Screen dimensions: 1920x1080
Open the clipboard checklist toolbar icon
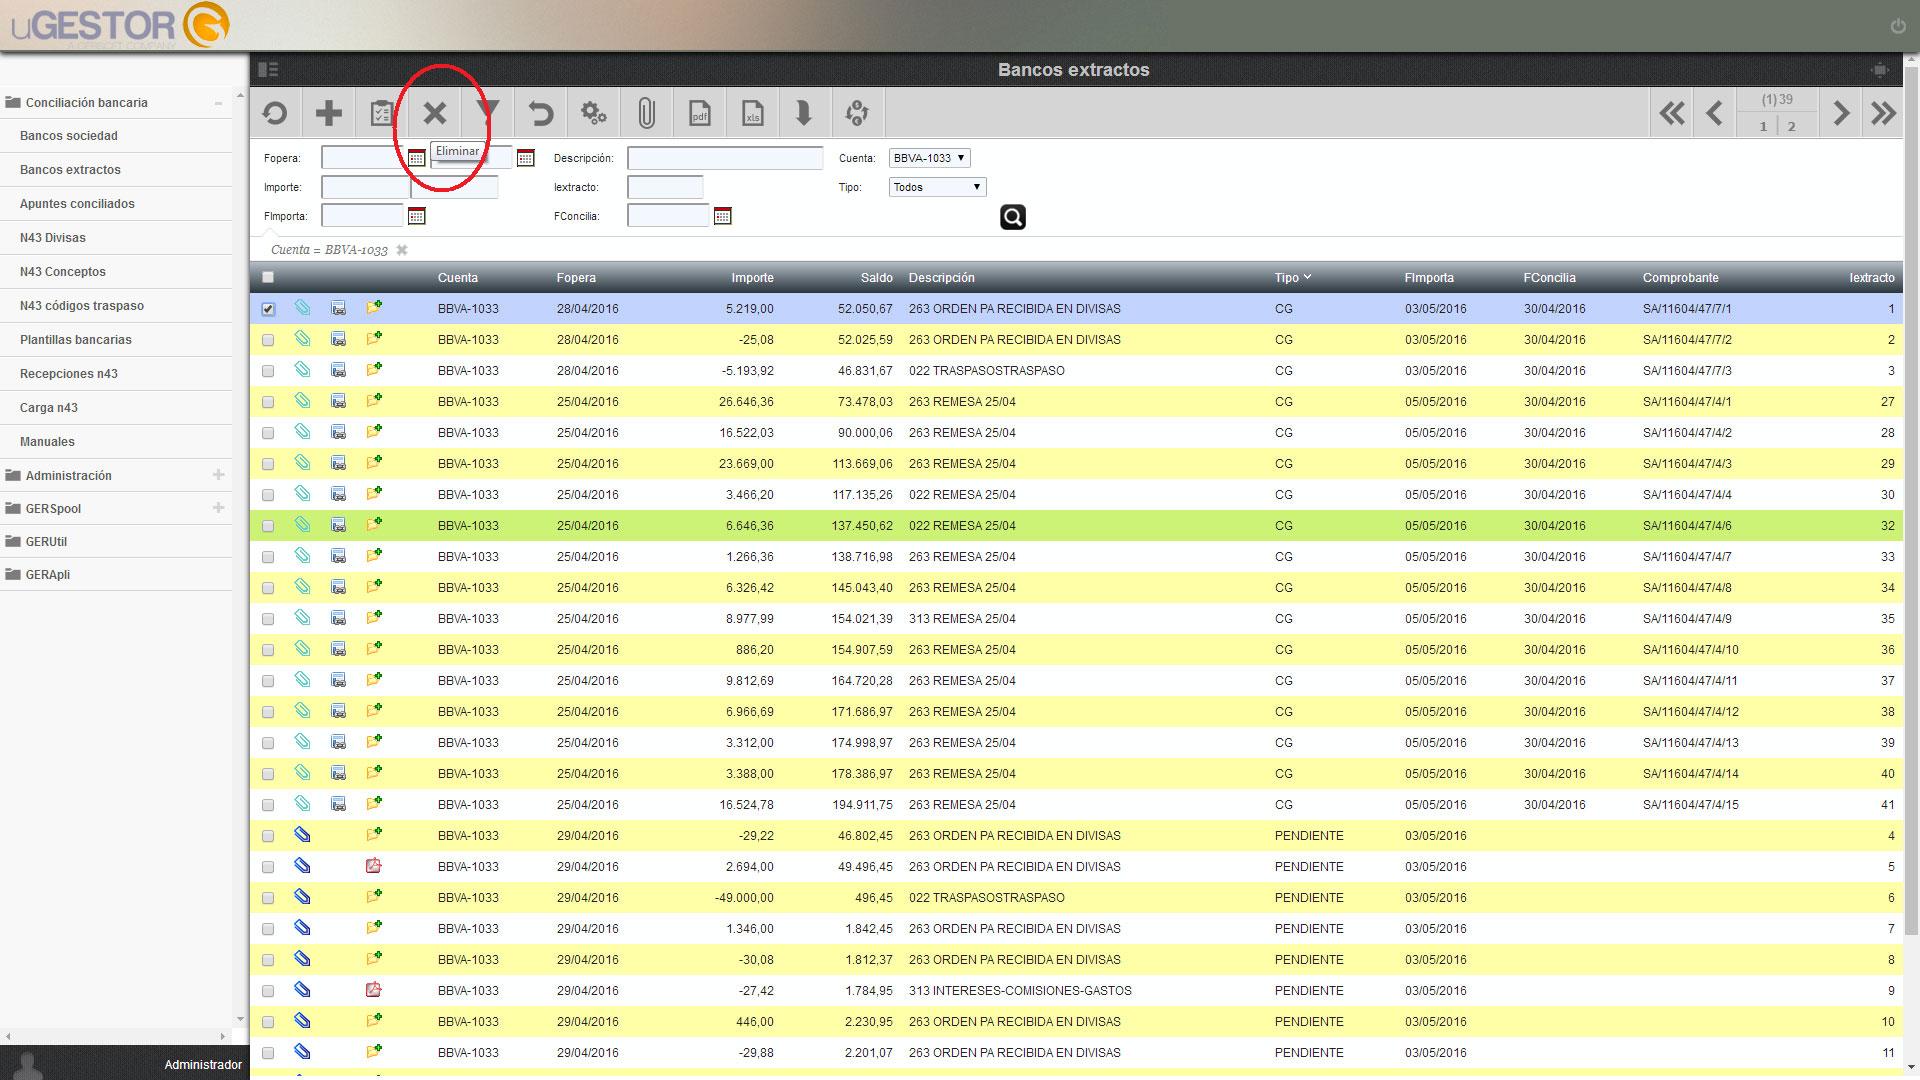(x=381, y=113)
